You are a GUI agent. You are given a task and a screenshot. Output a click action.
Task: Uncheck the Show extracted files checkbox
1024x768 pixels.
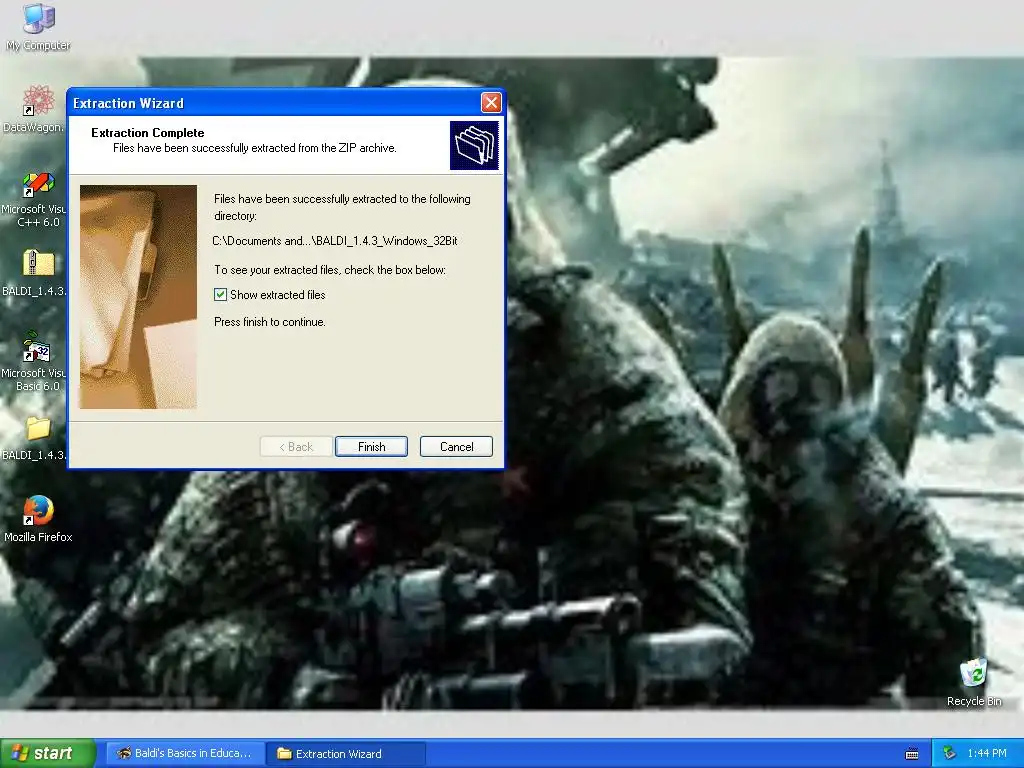pos(221,295)
